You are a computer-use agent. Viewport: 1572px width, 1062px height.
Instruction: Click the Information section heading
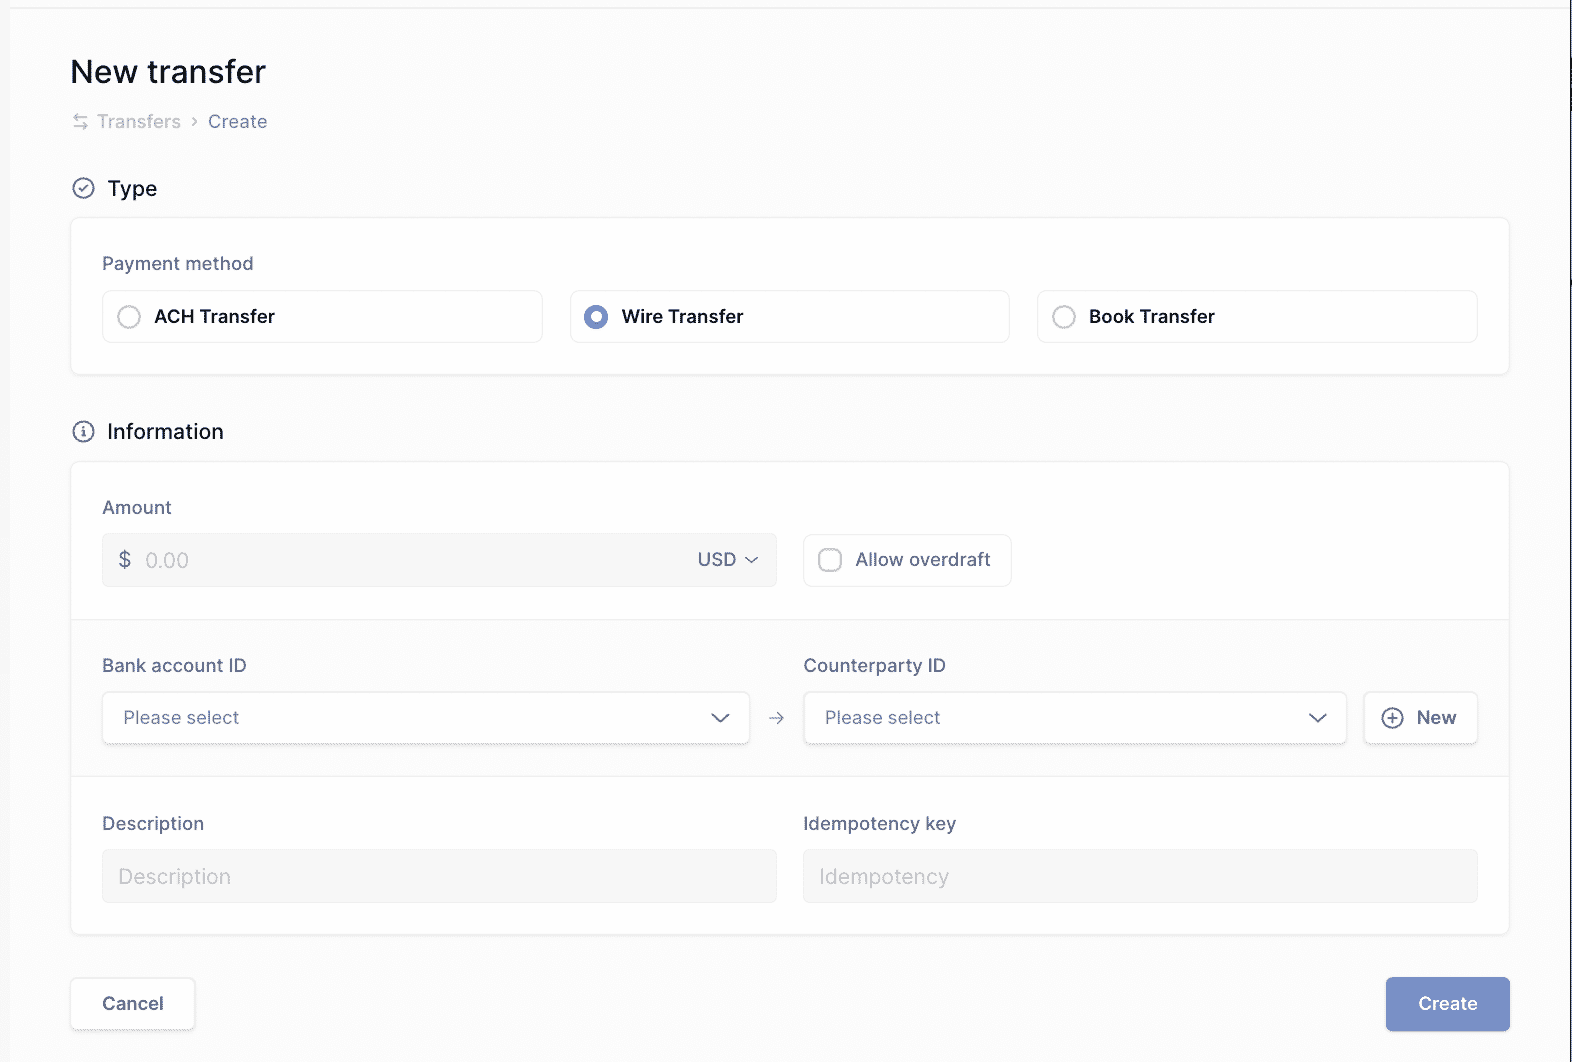[x=165, y=431]
